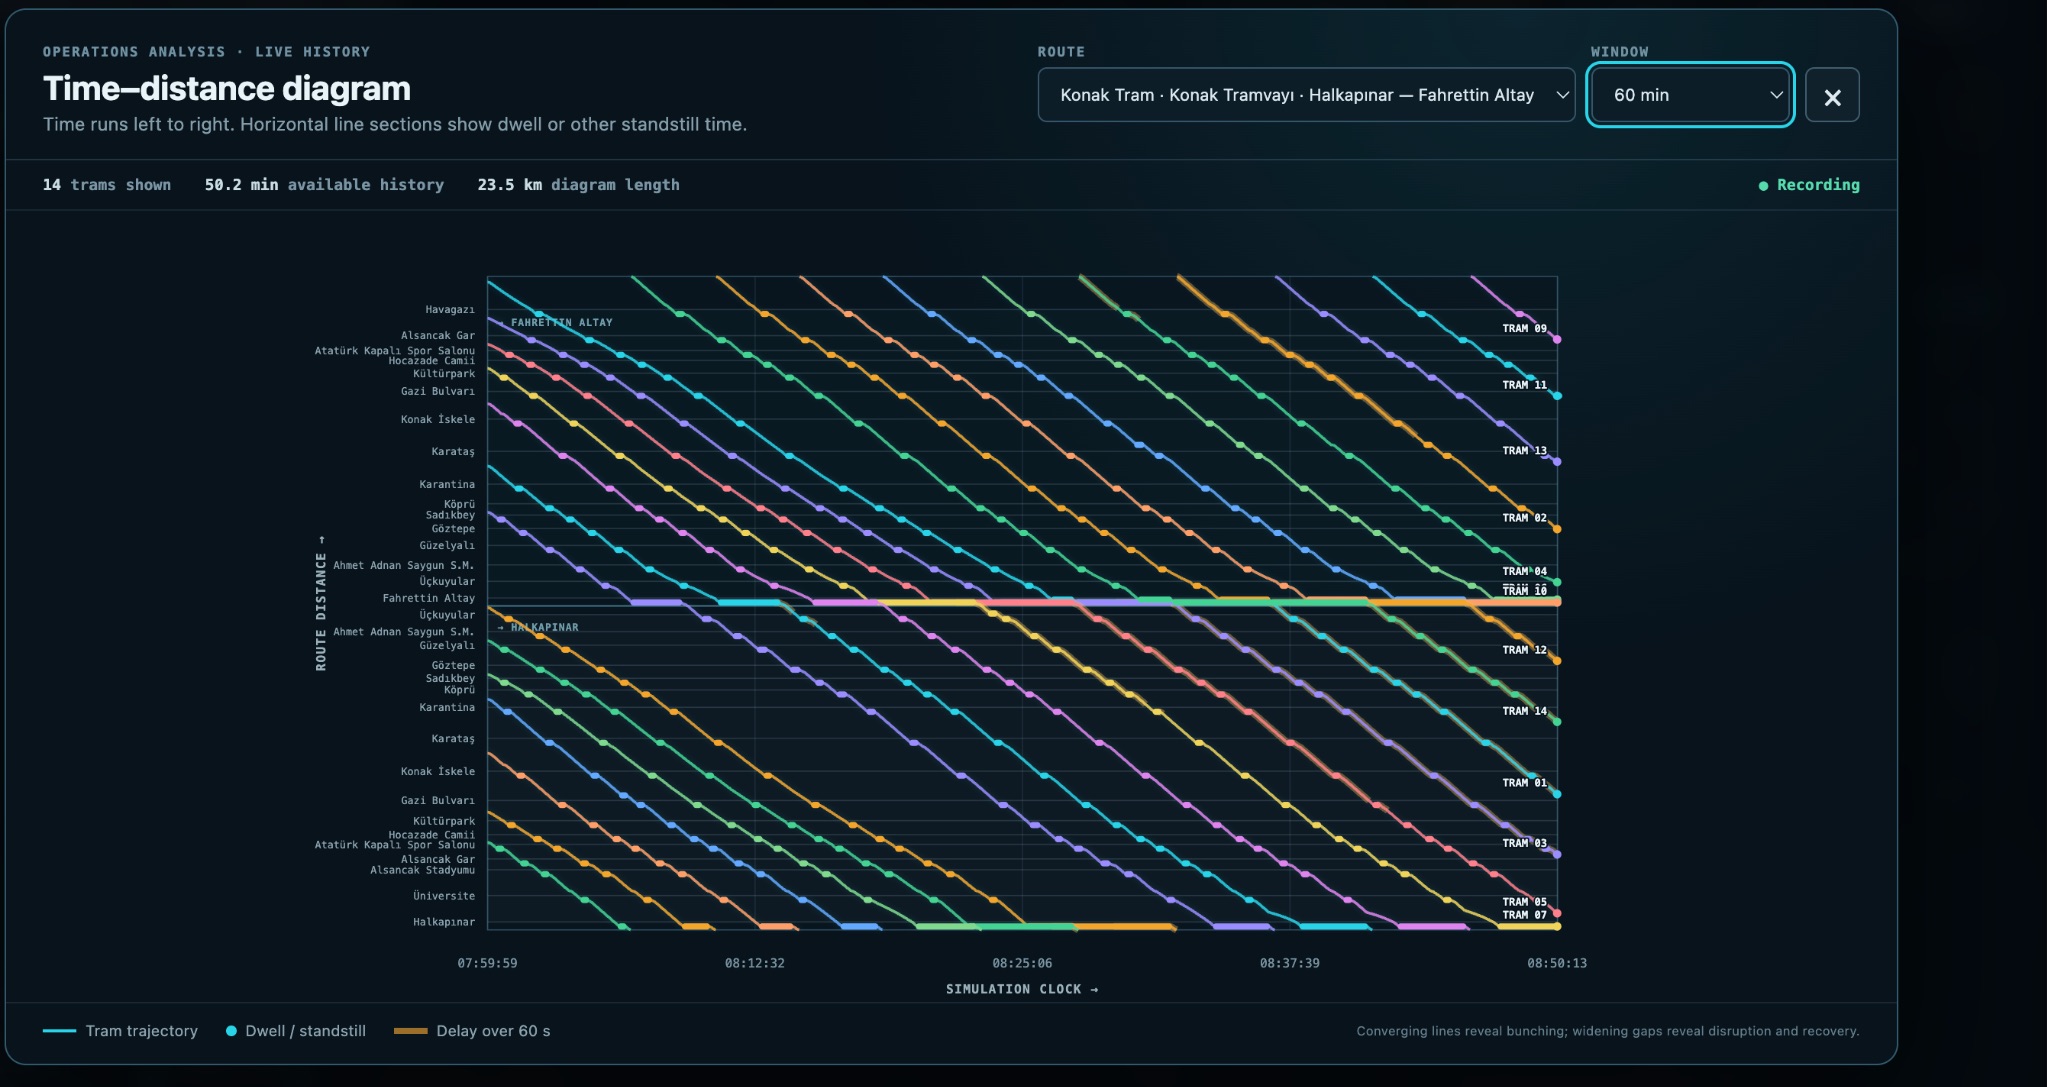Click the Üniversite stop label

click(x=444, y=896)
